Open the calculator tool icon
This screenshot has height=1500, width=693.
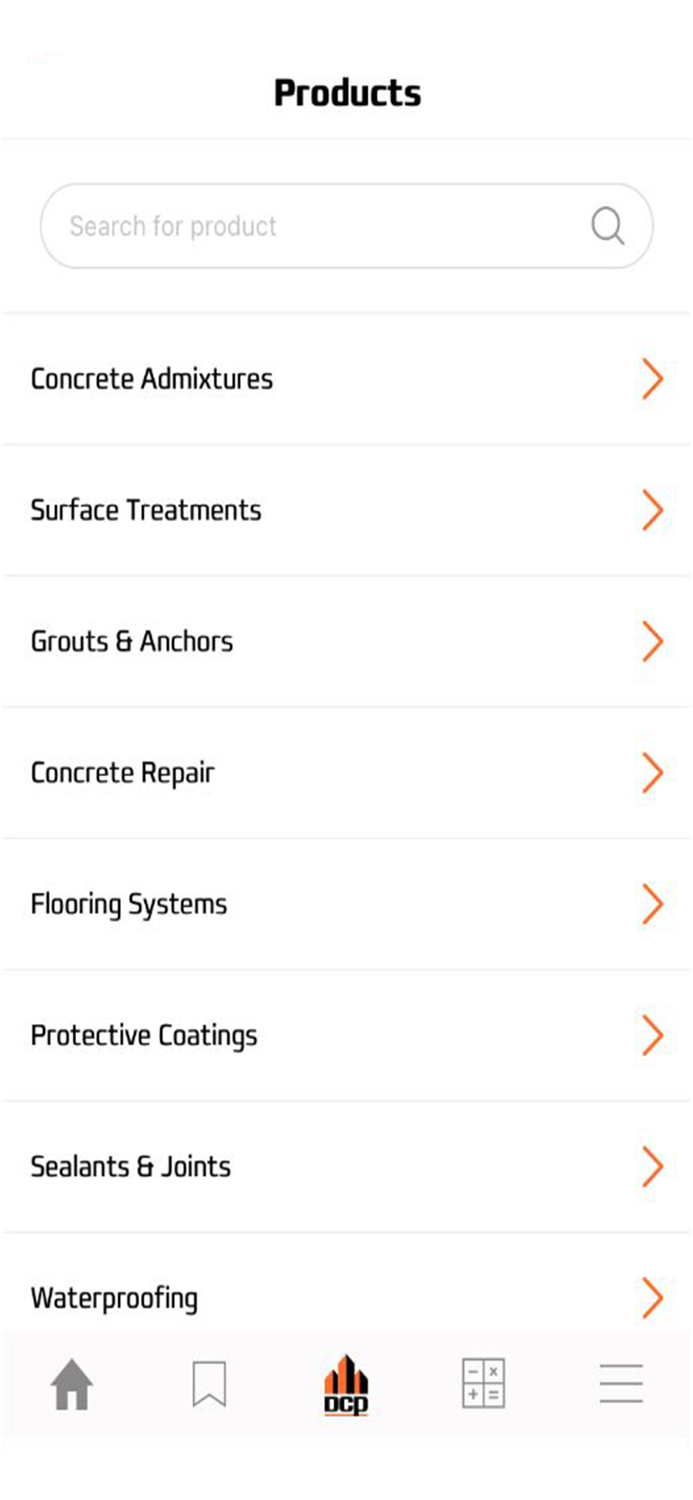pyautogui.click(x=483, y=1382)
